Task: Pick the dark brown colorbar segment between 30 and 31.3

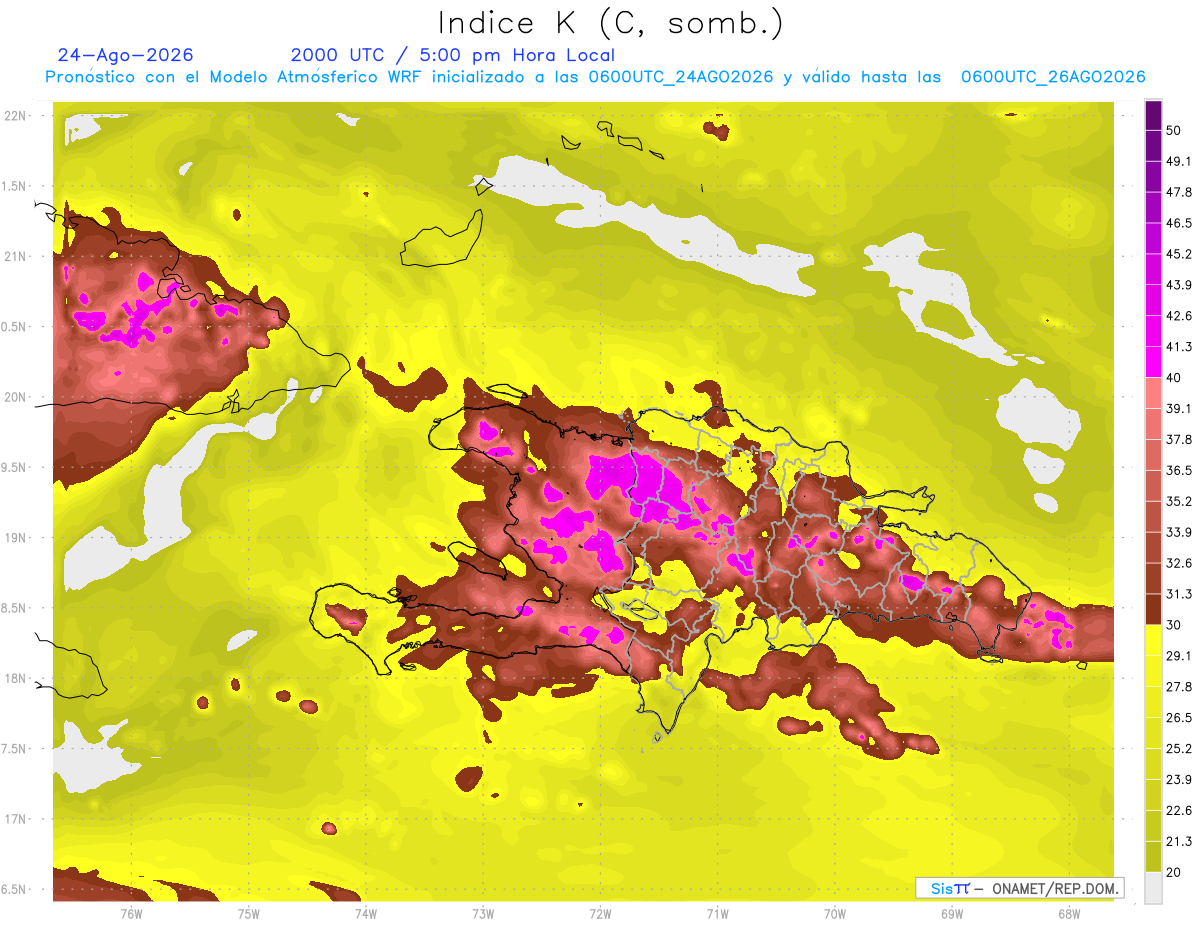Action: tap(1153, 609)
